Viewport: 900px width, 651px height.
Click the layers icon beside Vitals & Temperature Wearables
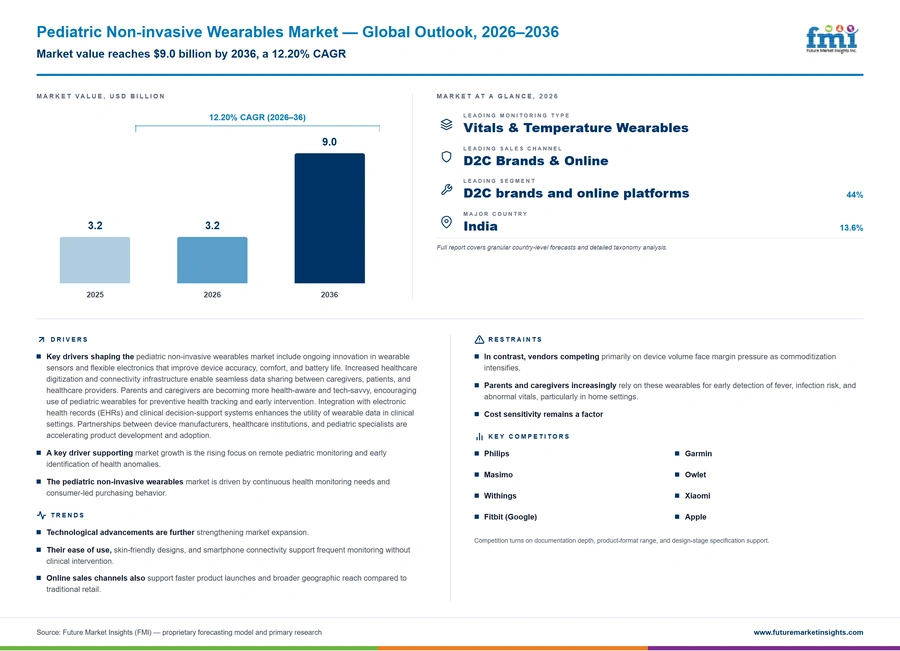point(446,125)
